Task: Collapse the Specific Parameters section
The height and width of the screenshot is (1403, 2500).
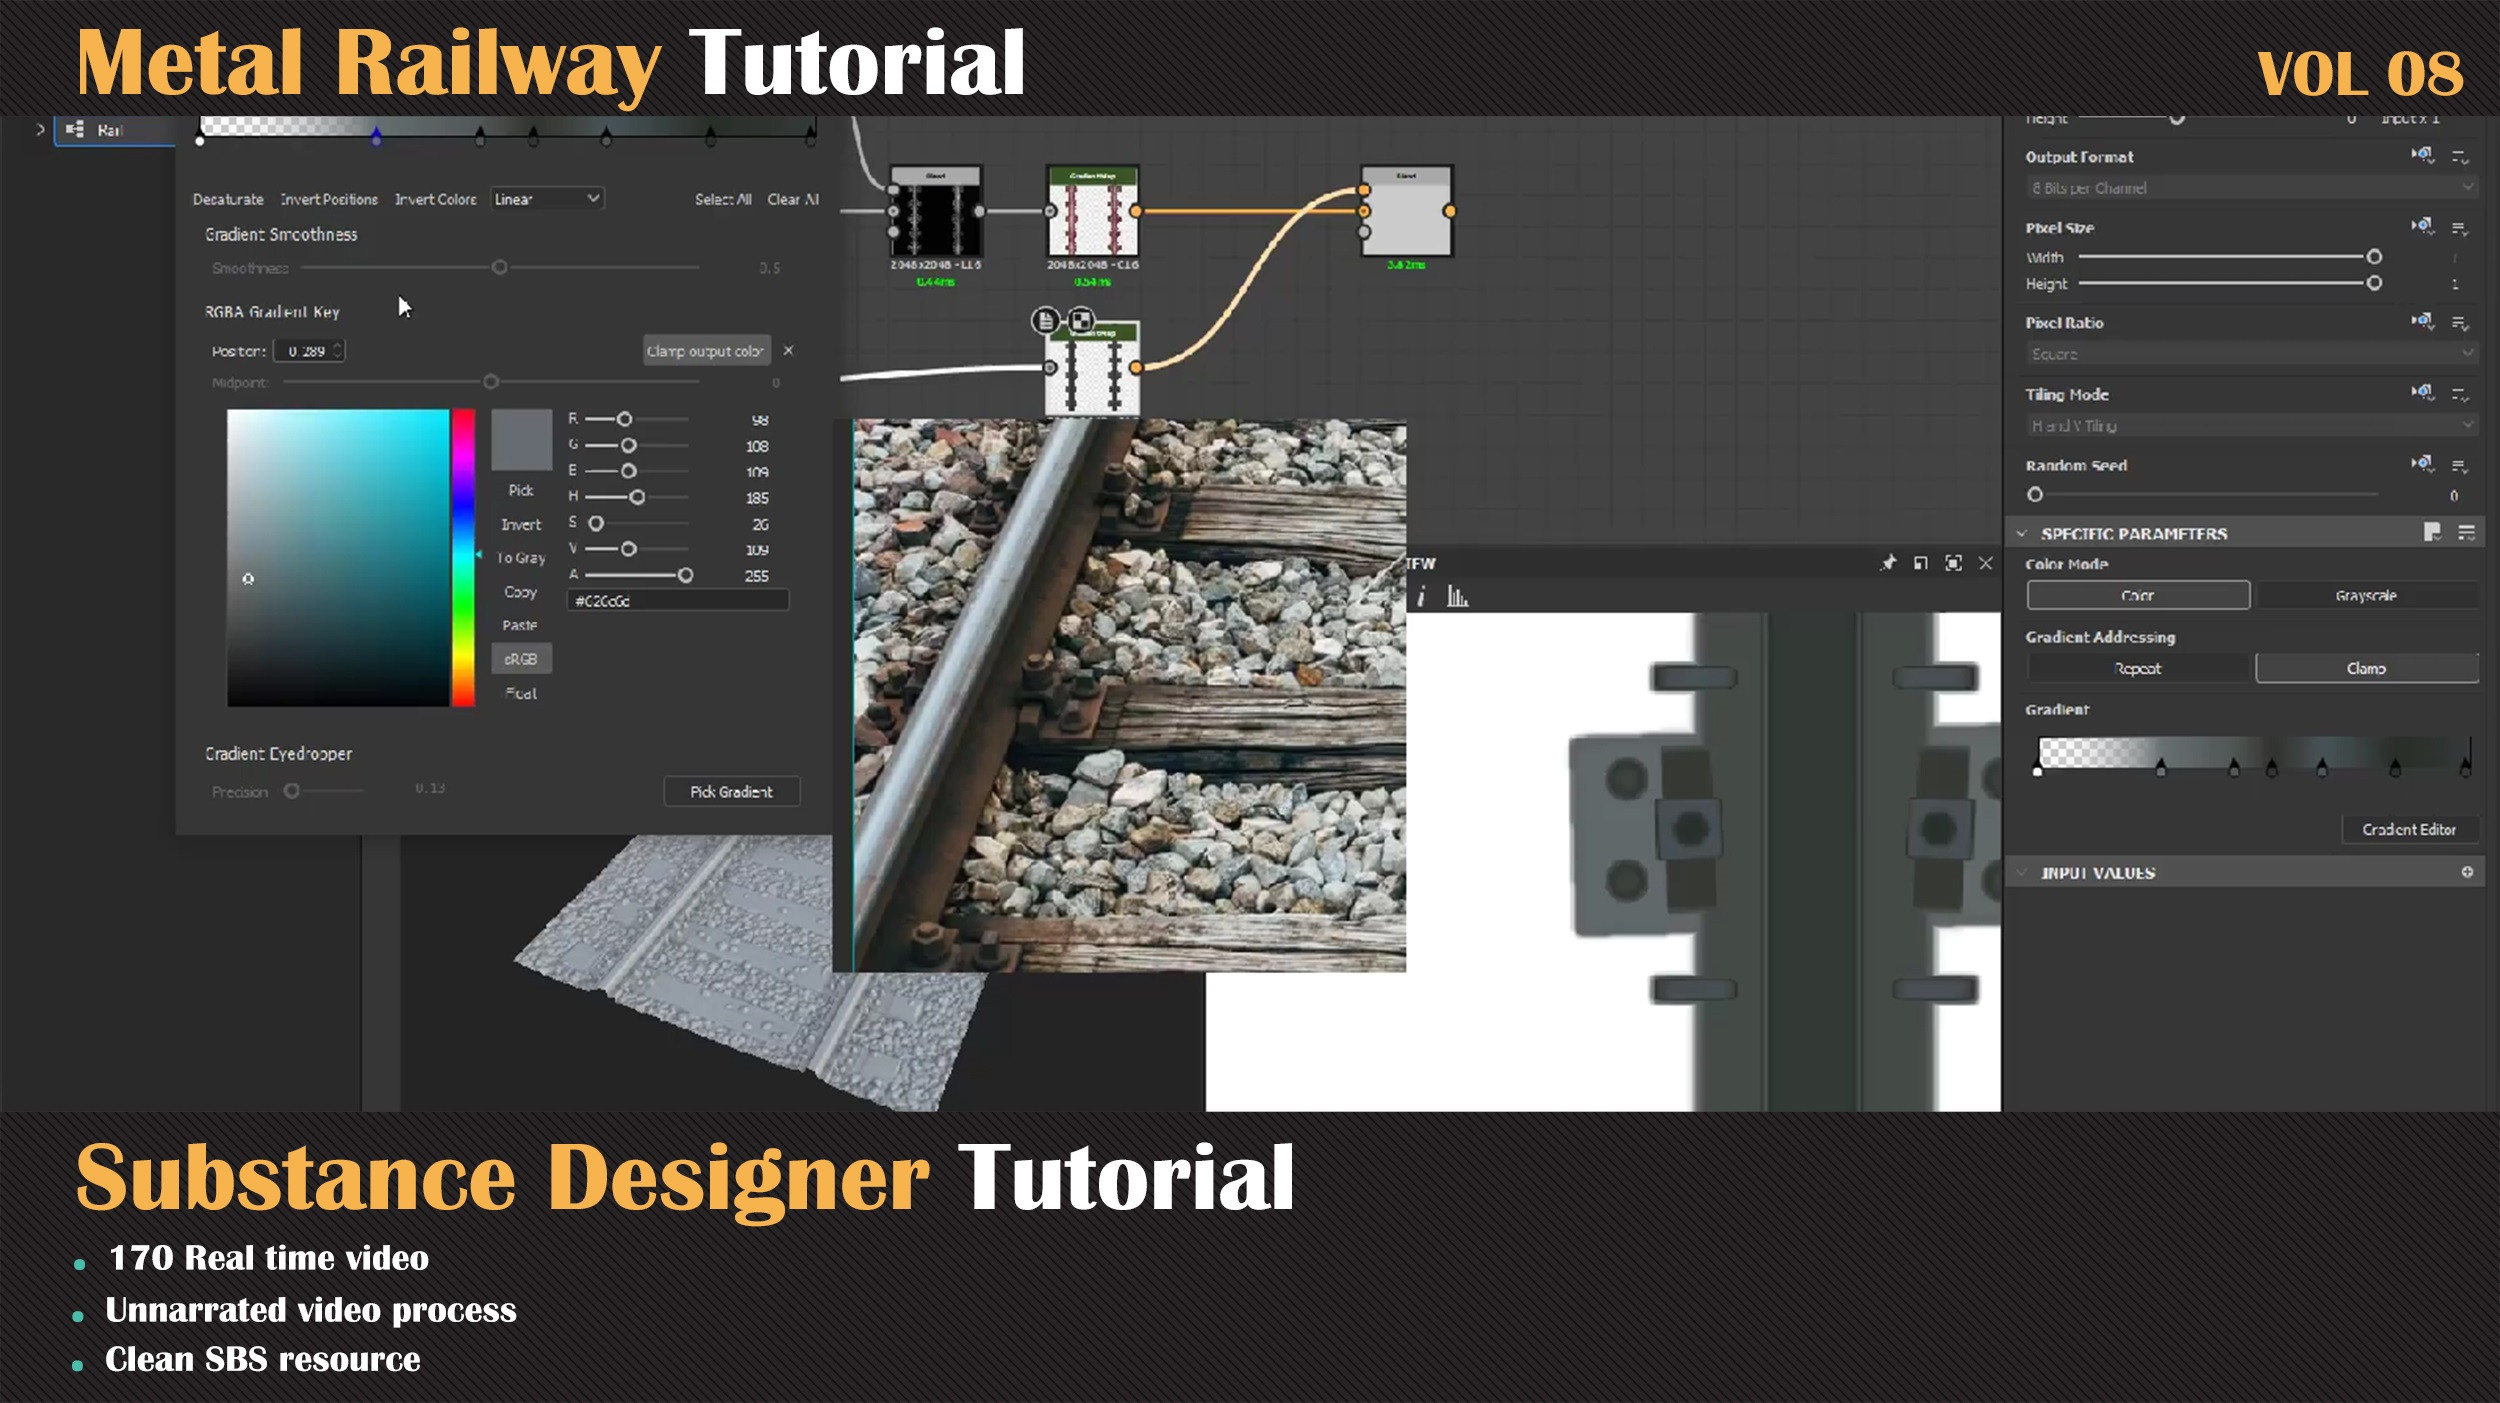Action: pyautogui.click(x=2021, y=533)
